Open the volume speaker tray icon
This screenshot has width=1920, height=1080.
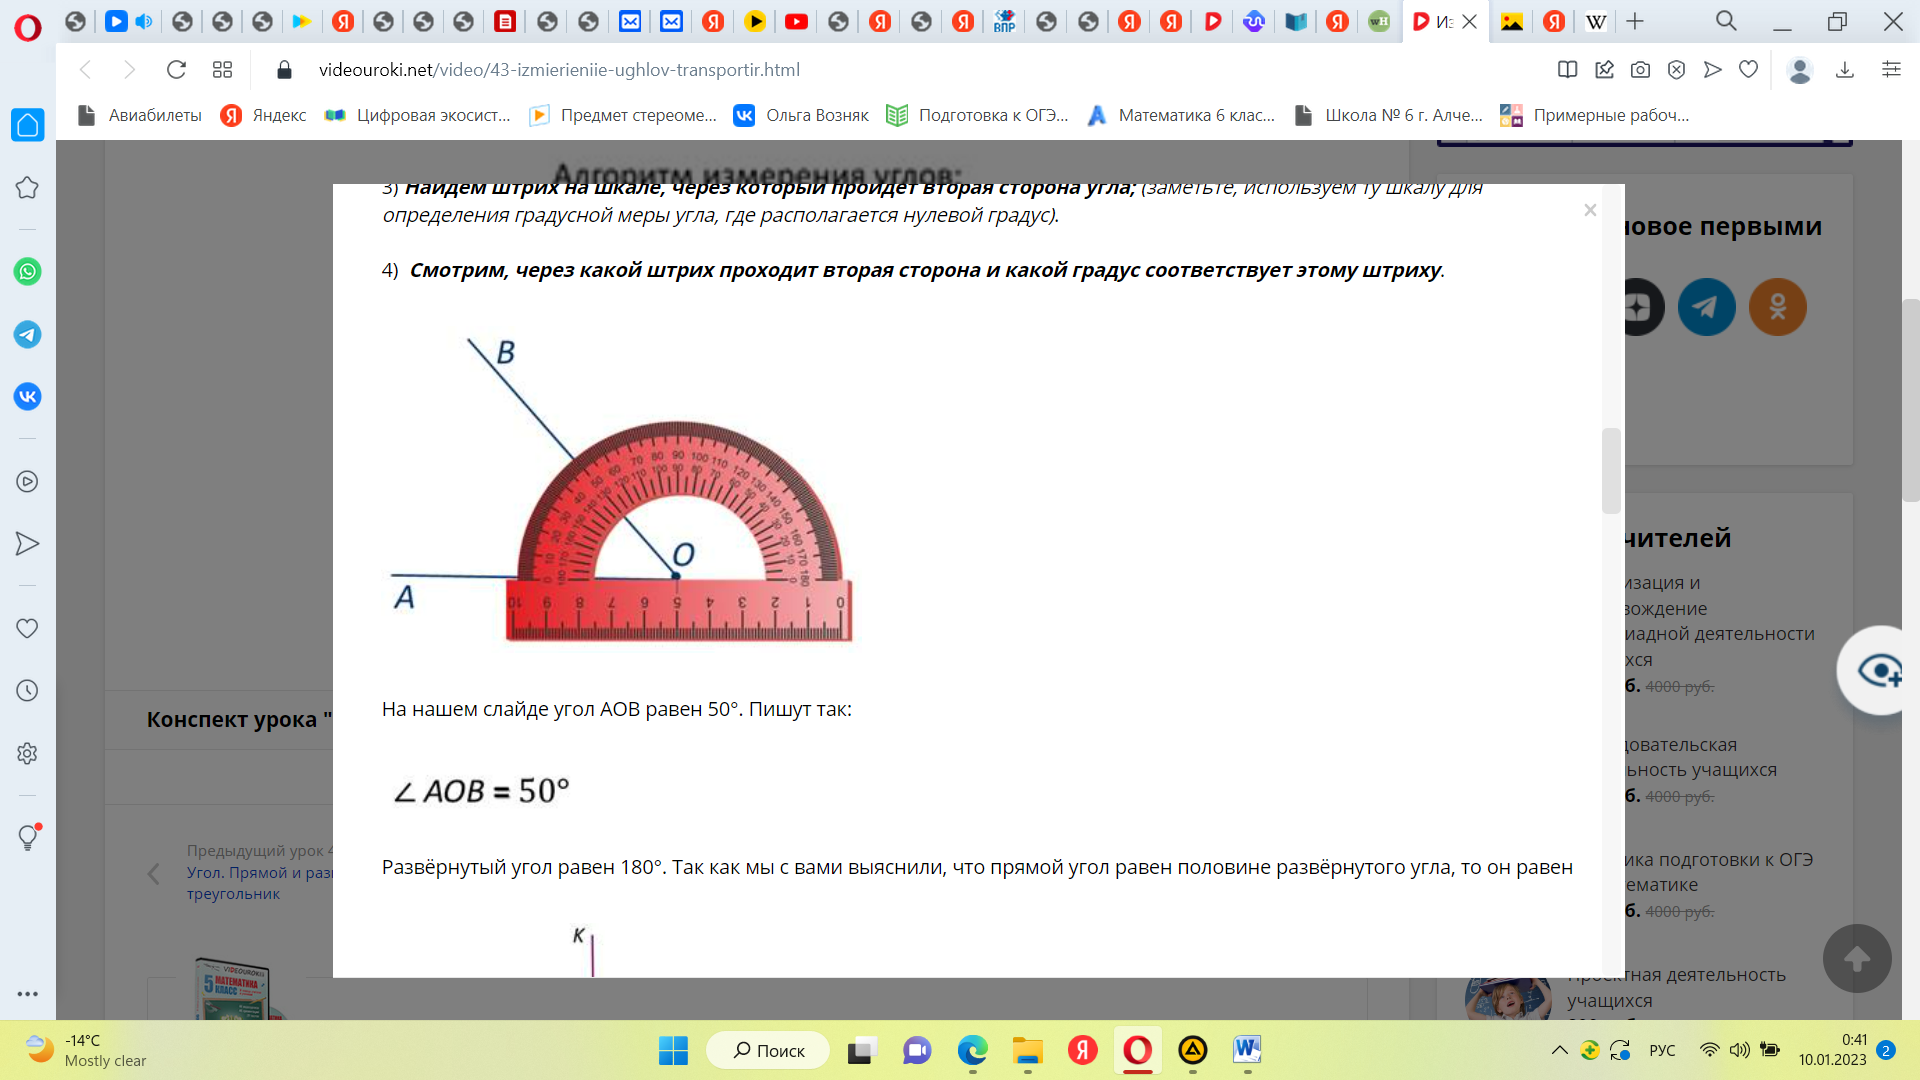pyautogui.click(x=1740, y=1050)
